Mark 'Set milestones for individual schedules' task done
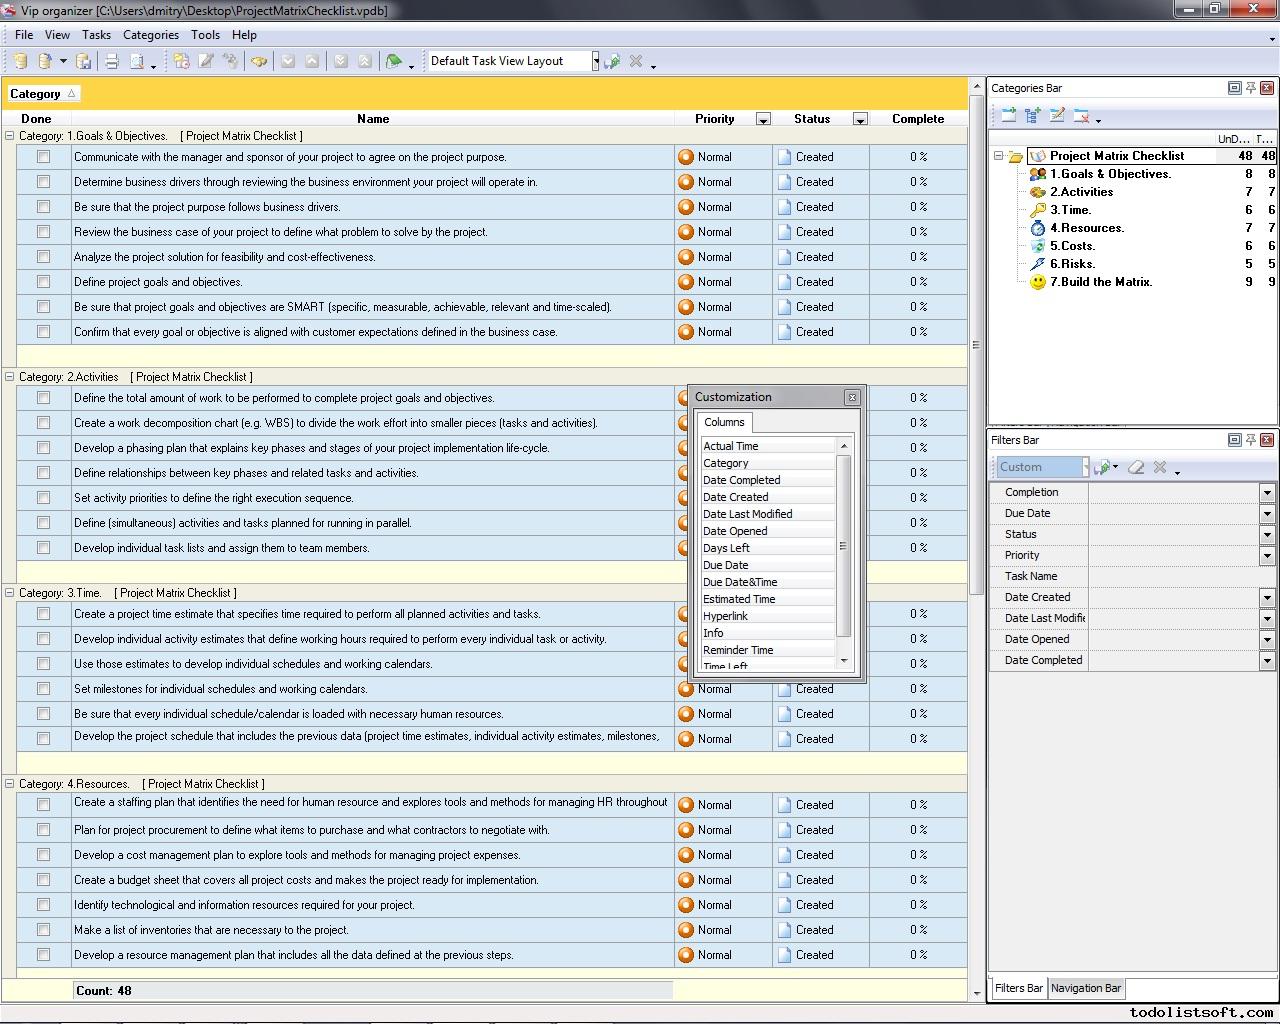The image size is (1280, 1024). pos(43,689)
